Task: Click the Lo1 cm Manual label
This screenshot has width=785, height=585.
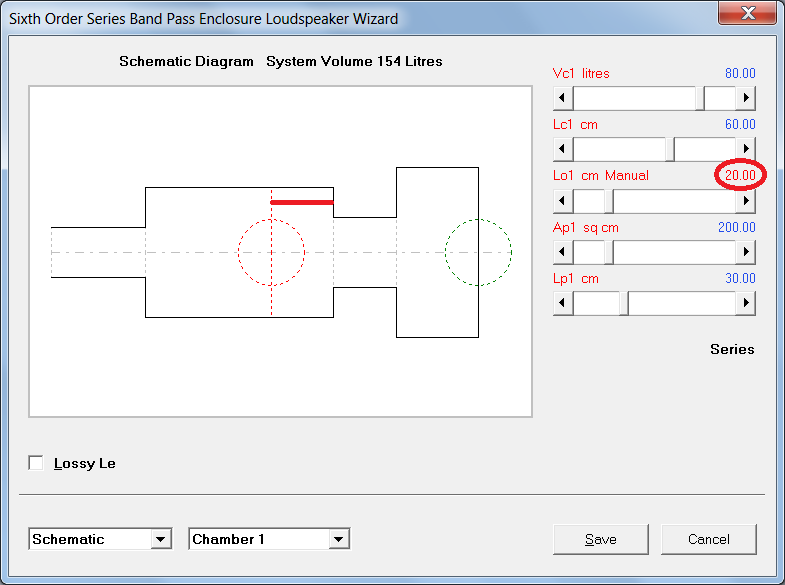Action: [x=601, y=176]
